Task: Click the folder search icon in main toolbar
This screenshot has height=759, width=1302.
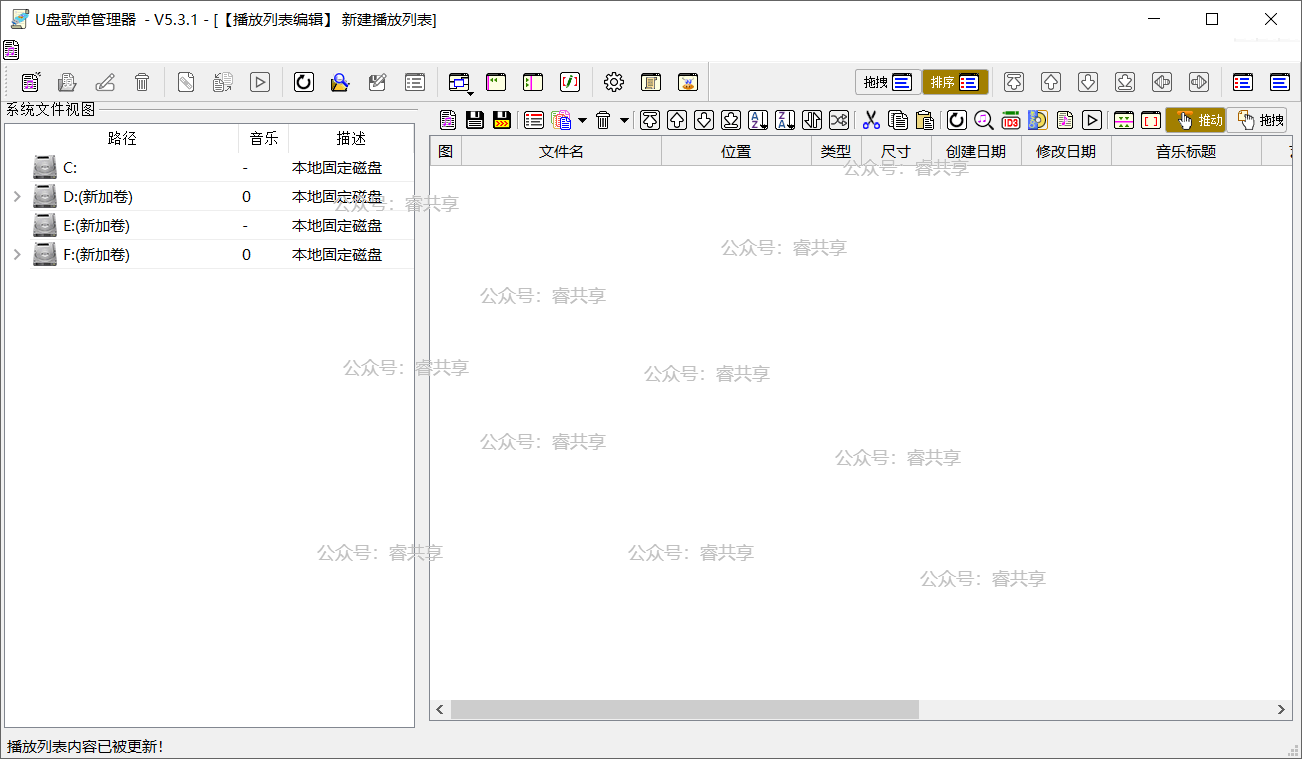Action: coord(340,82)
